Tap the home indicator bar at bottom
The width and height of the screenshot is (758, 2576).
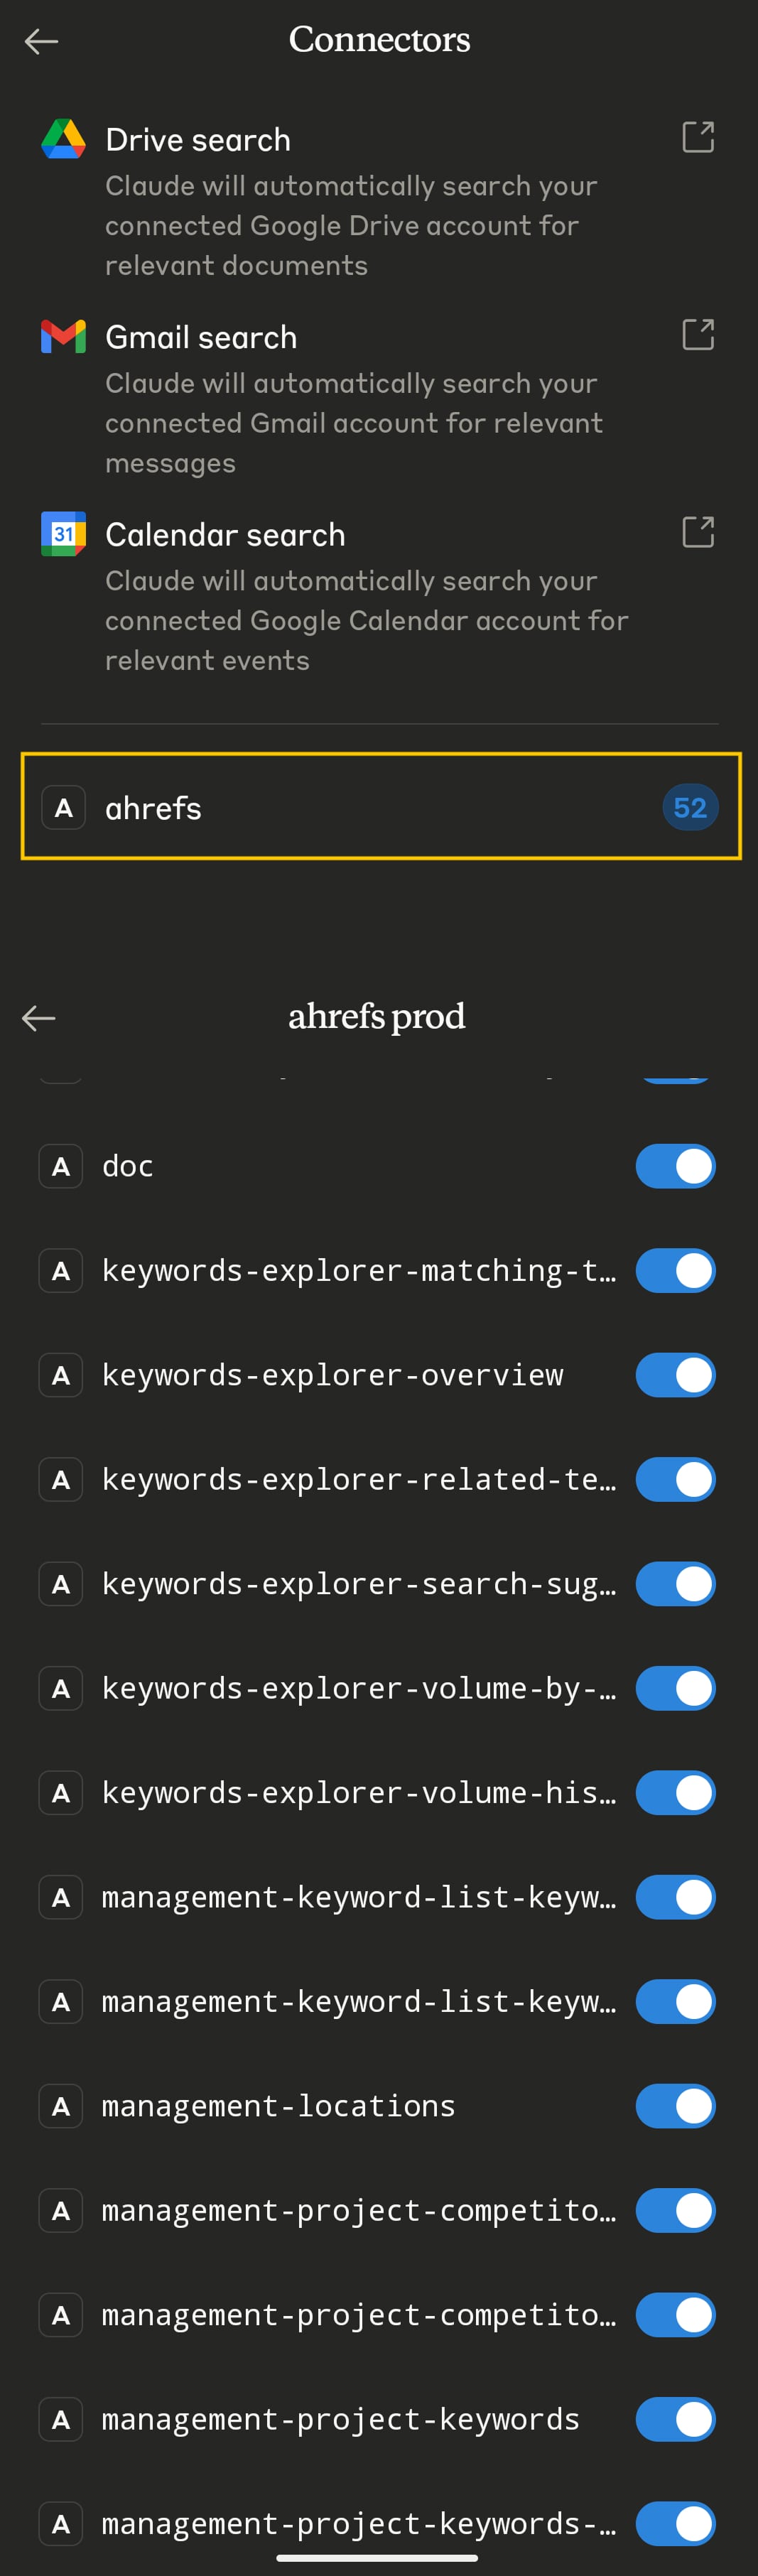tap(377, 2558)
